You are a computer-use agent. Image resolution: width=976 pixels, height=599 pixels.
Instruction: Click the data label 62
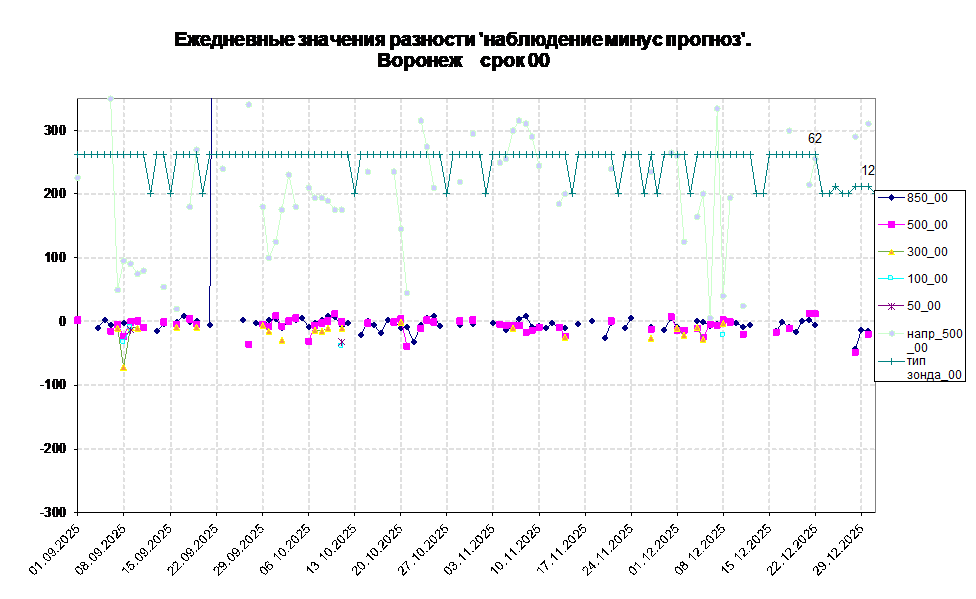815,138
